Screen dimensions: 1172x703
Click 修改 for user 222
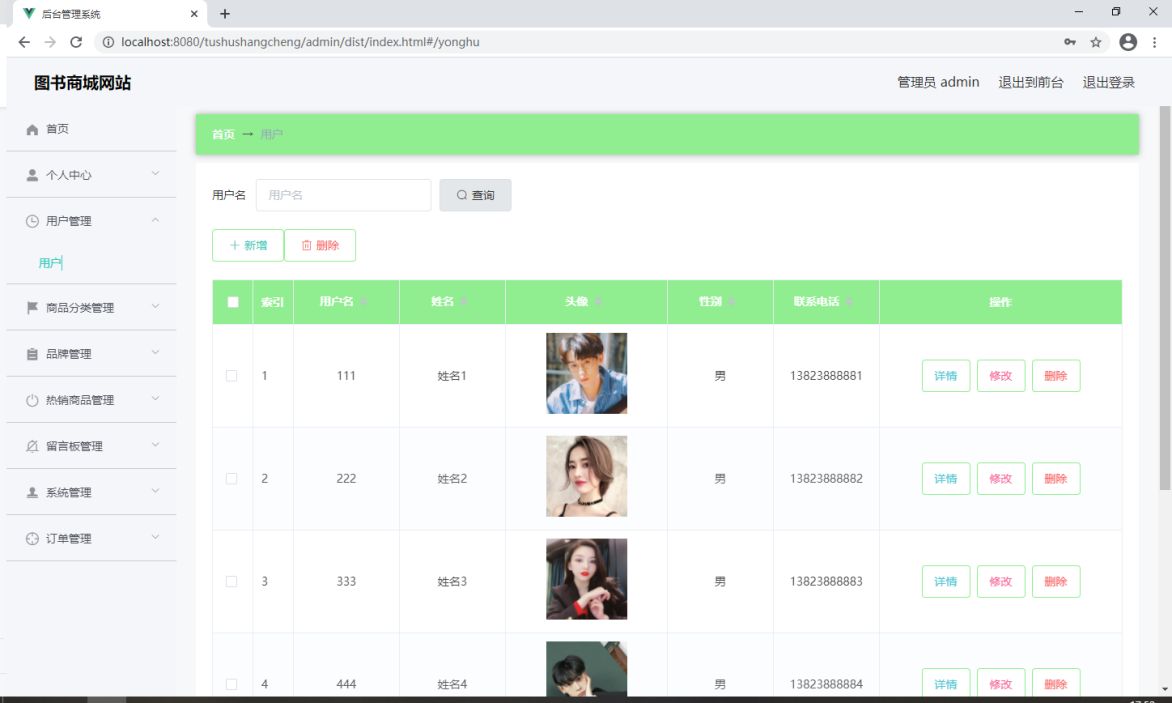(x=1001, y=479)
